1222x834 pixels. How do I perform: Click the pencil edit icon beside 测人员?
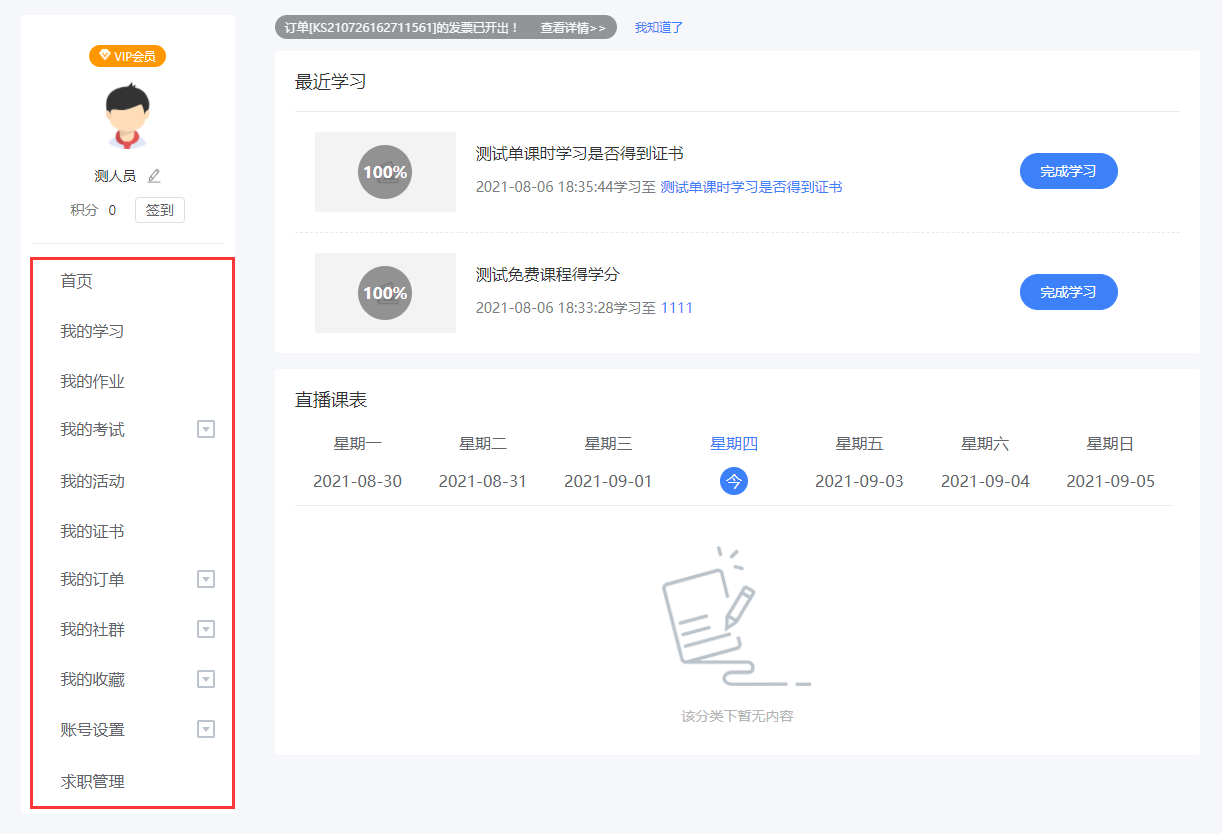(154, 176)
